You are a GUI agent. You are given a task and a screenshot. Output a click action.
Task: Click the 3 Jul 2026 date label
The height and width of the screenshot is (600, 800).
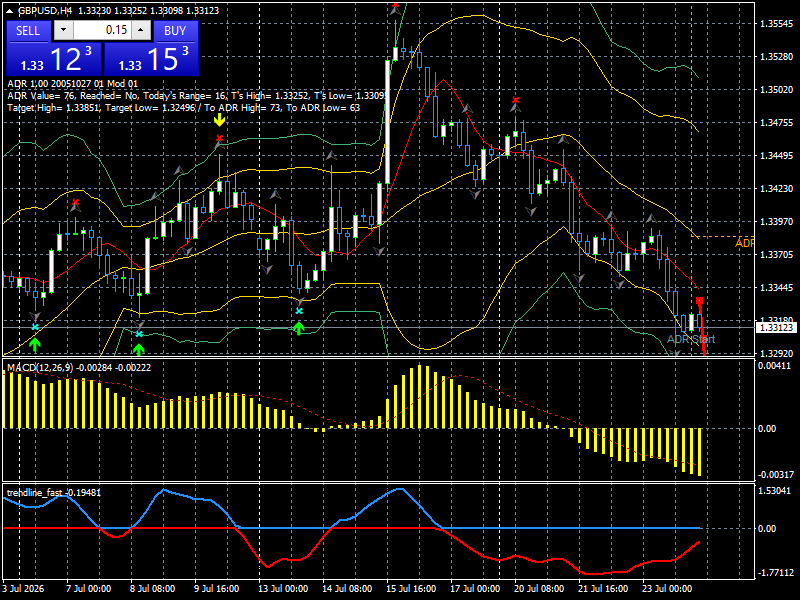[23, 588]
